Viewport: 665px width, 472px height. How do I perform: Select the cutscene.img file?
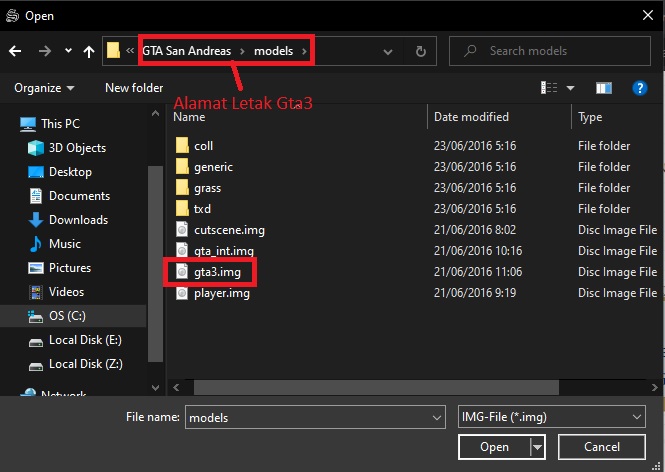point(229,230)
